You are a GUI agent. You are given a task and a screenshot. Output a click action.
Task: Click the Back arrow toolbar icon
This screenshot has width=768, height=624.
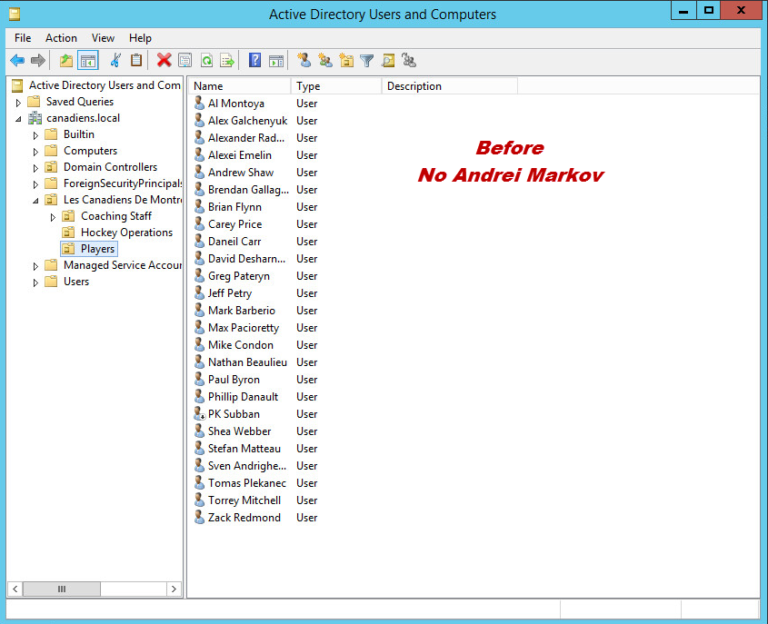pyautogui.click(x=18, y=61)
